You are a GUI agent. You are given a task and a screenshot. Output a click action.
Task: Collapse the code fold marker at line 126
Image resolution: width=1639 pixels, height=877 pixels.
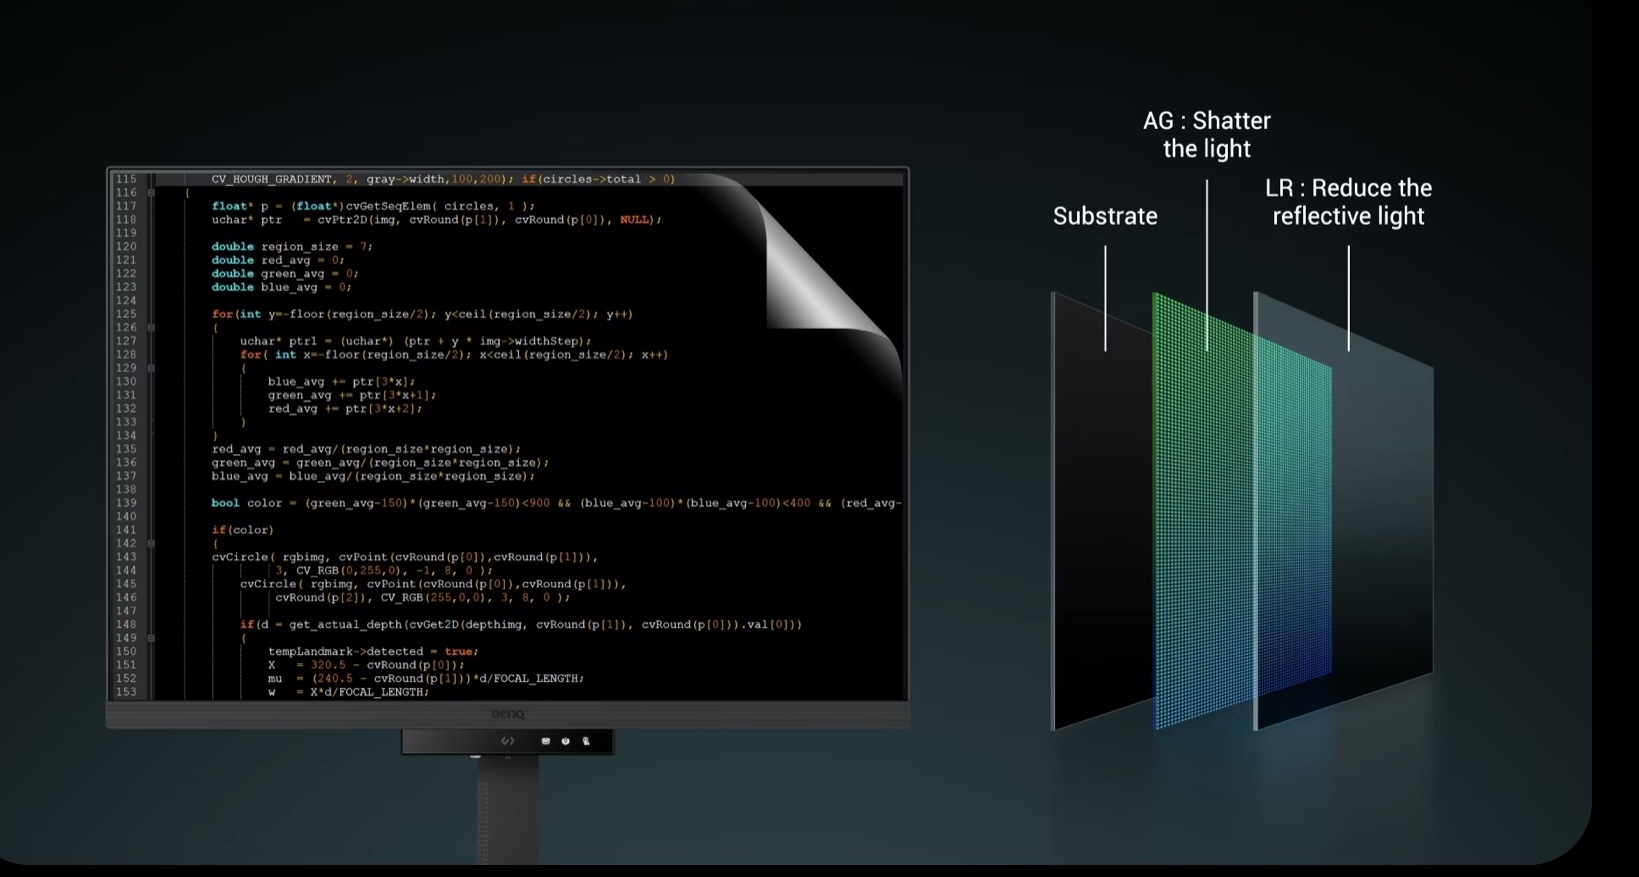151,327
